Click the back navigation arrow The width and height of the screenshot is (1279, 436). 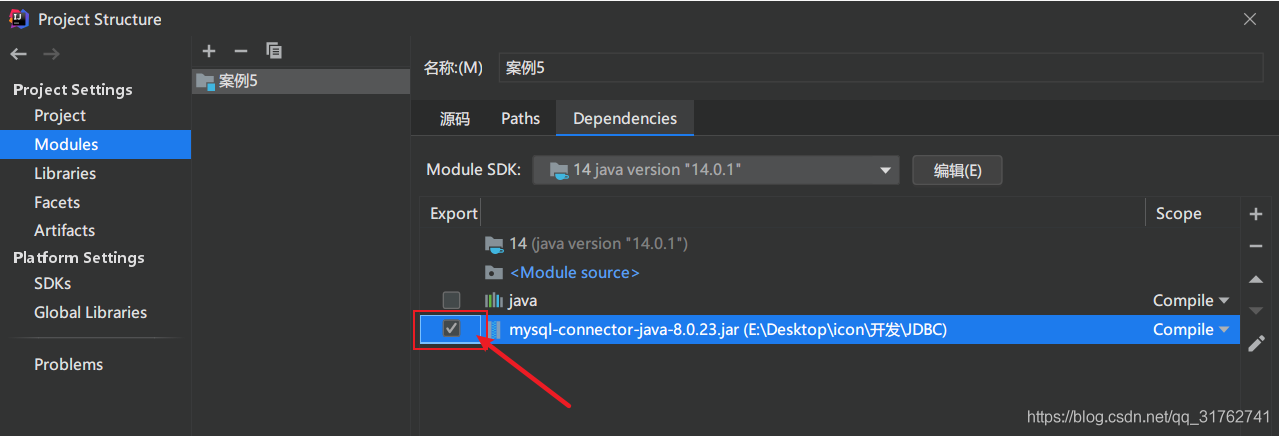pos(19,54)
